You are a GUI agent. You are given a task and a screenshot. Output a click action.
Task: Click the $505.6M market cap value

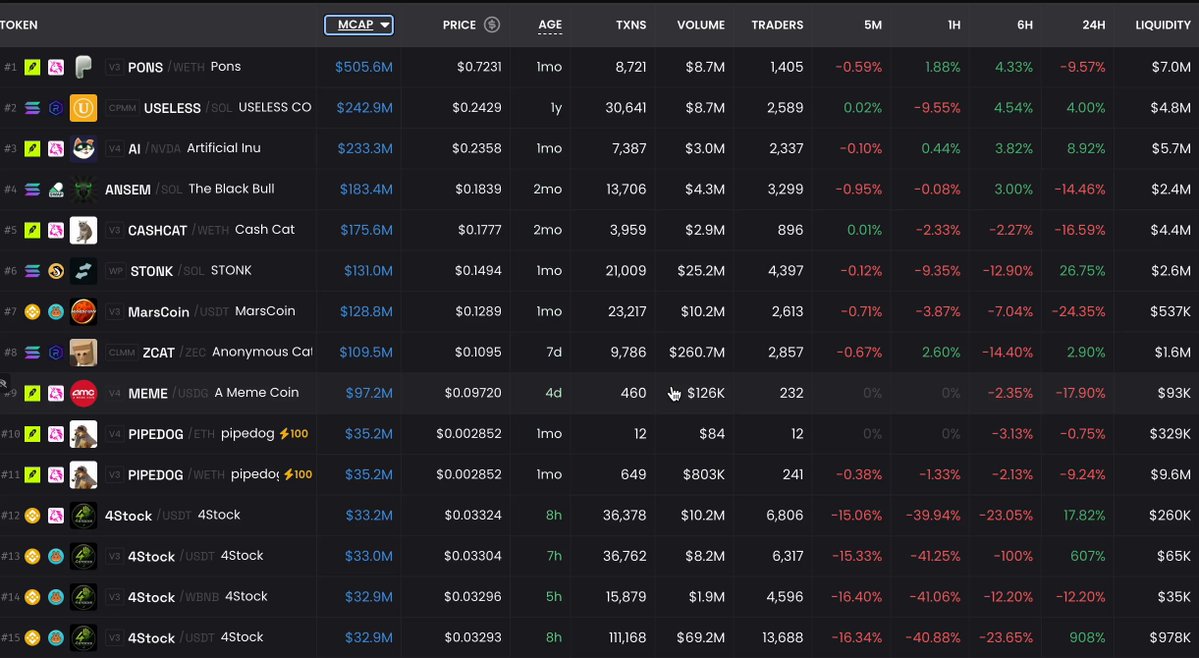(364, 67)
